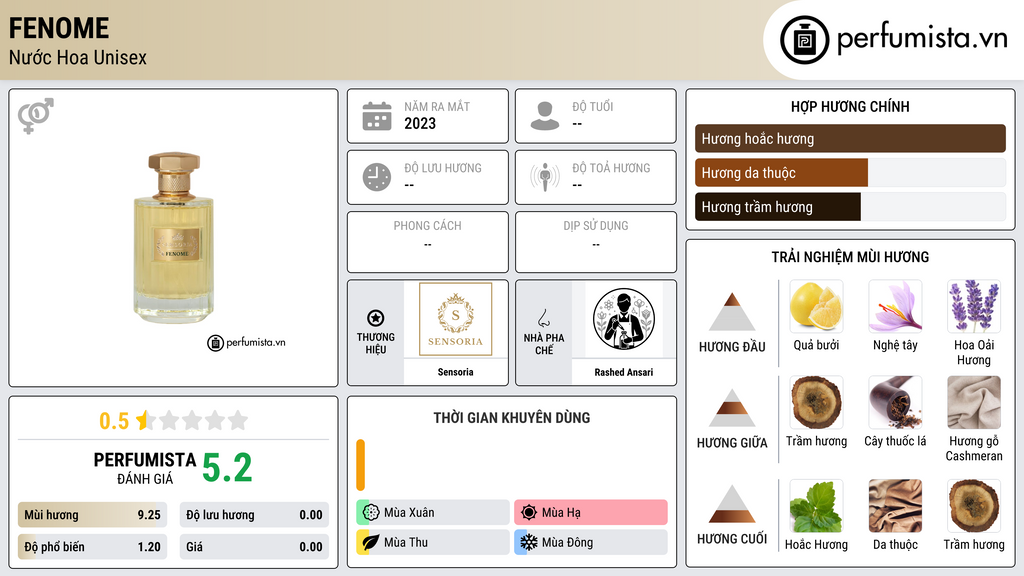
Task: Open the Sensoria brand name link
Action: [x=455, y=372]
